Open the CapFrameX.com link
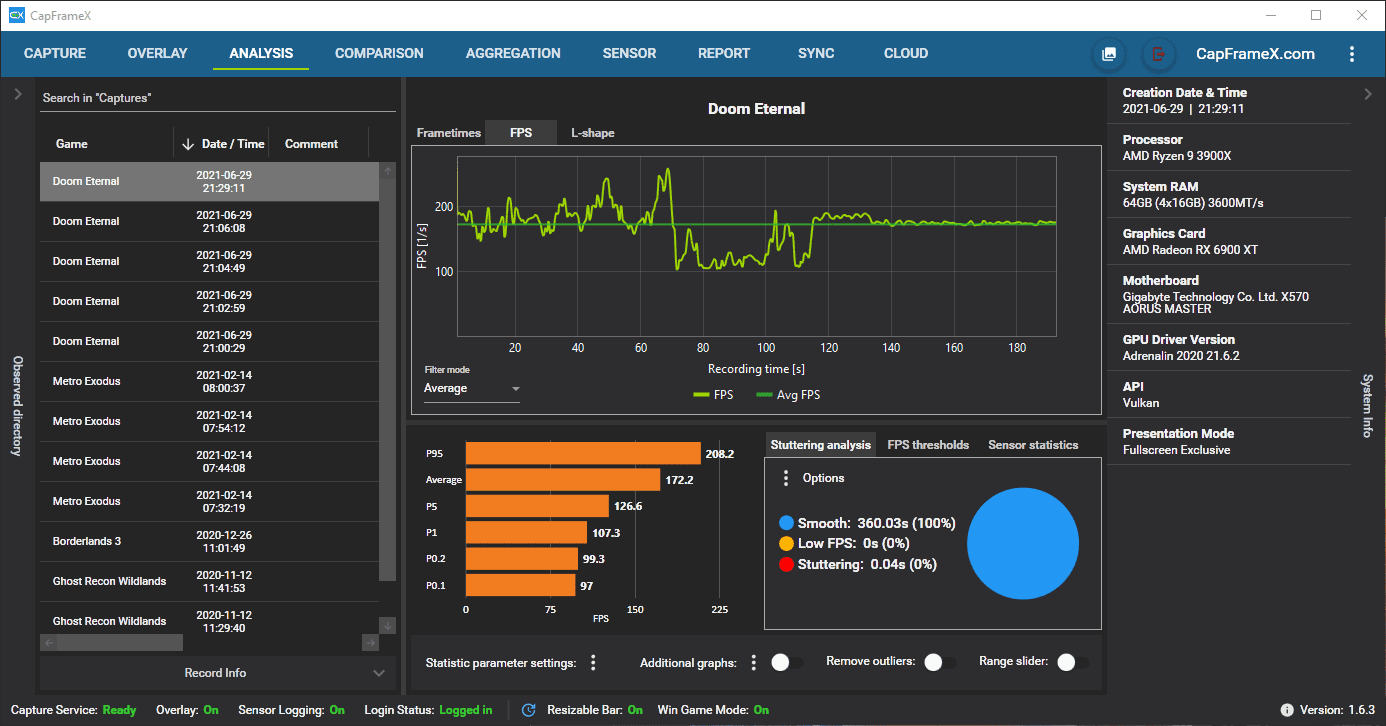The width and height of the screenshot is (1386, 726). 1256,54
